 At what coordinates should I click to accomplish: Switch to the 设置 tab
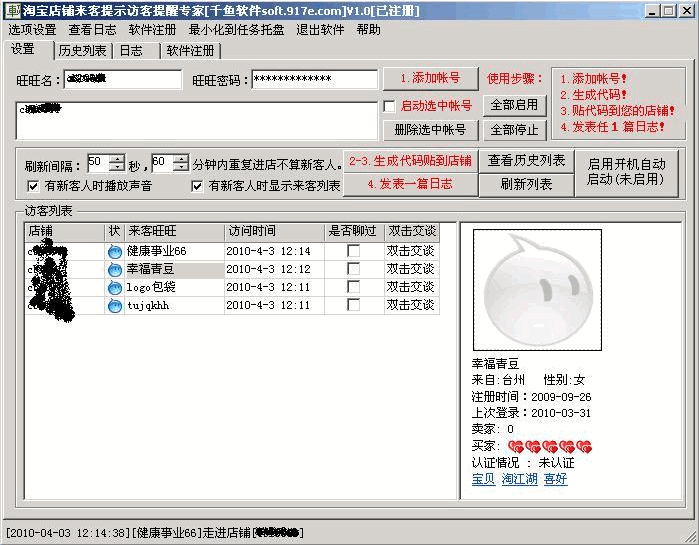(28, 49)
